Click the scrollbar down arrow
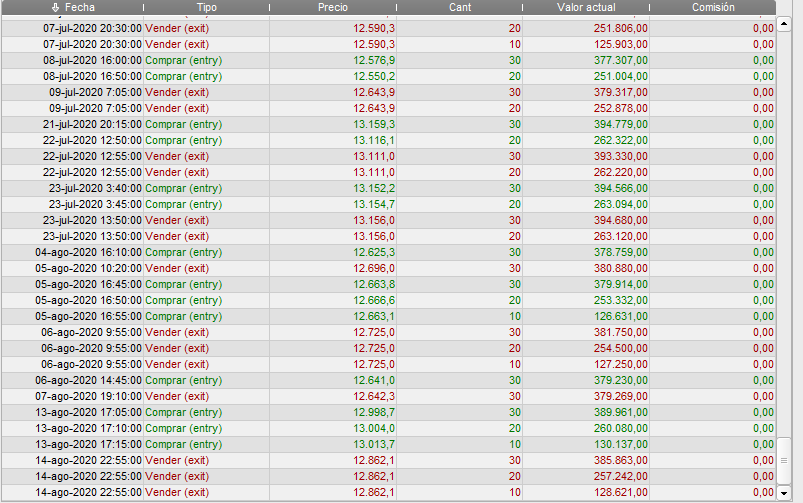Screen dimensions: 803x503 coord(784,493)
